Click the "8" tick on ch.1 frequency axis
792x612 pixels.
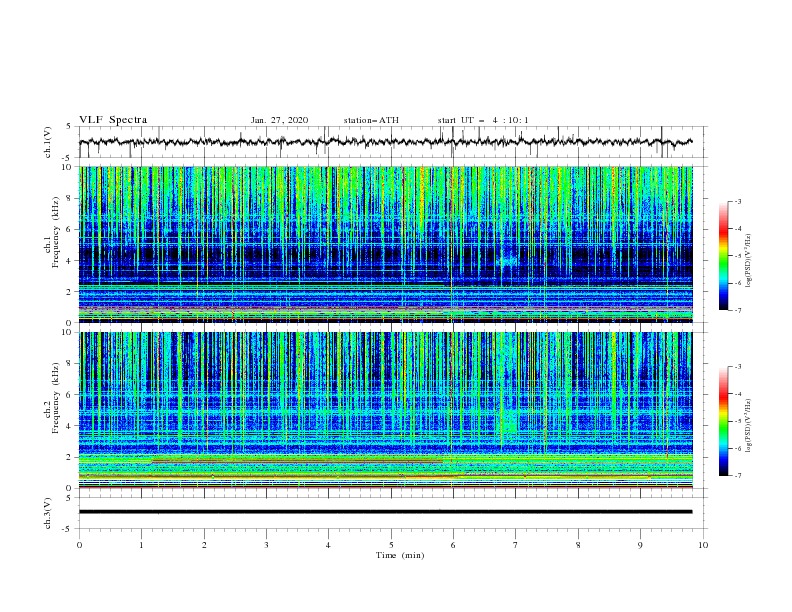point(70,198)
